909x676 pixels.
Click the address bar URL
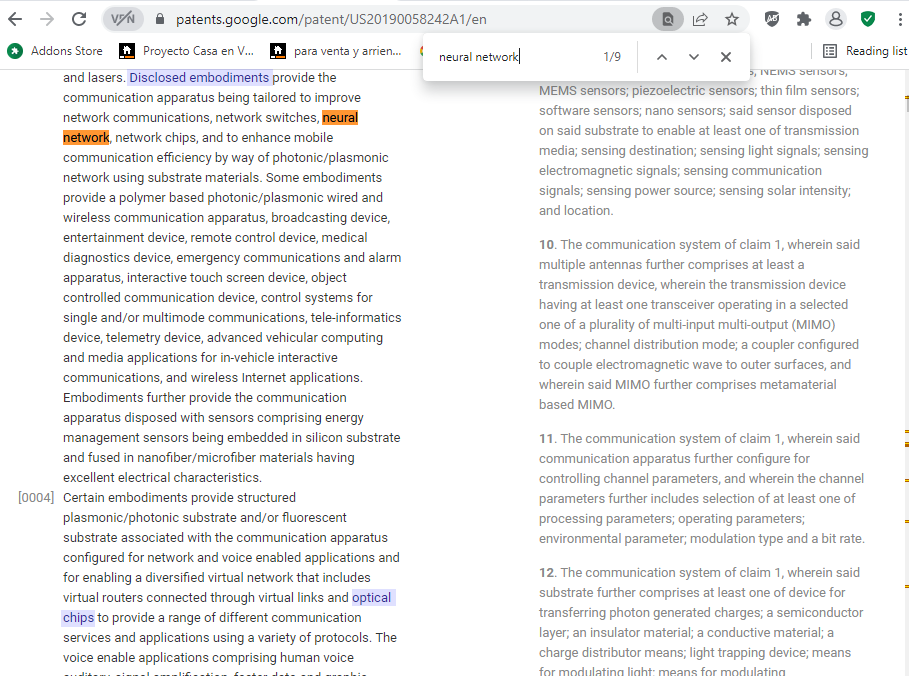pyautogui.click(x=330, y=19)
